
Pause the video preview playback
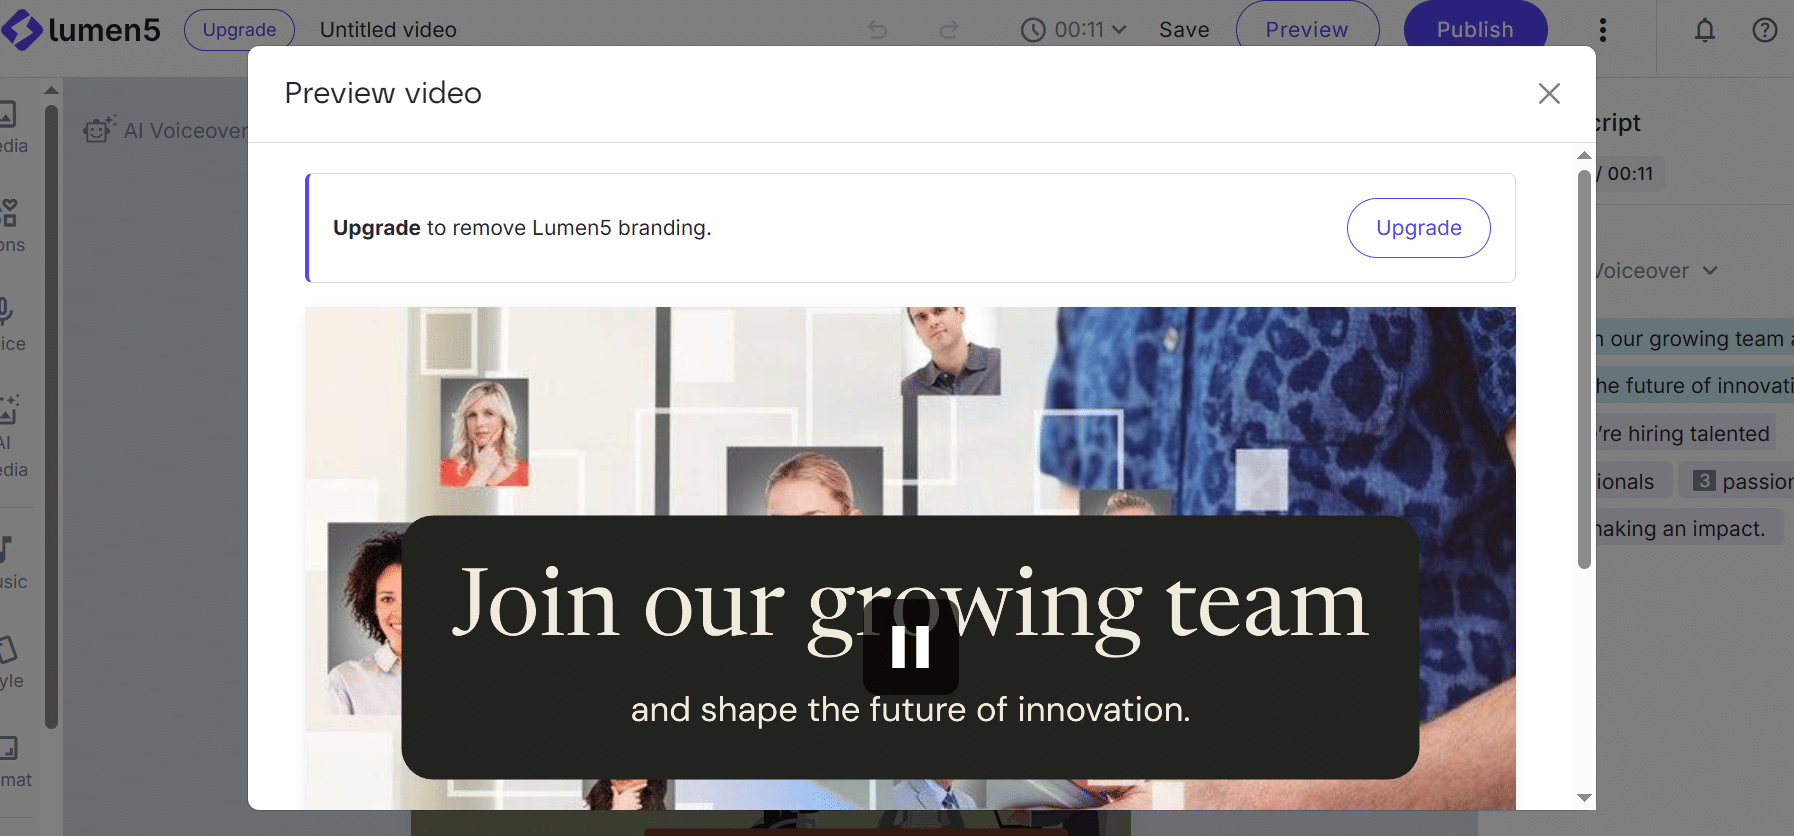point(911,647)
